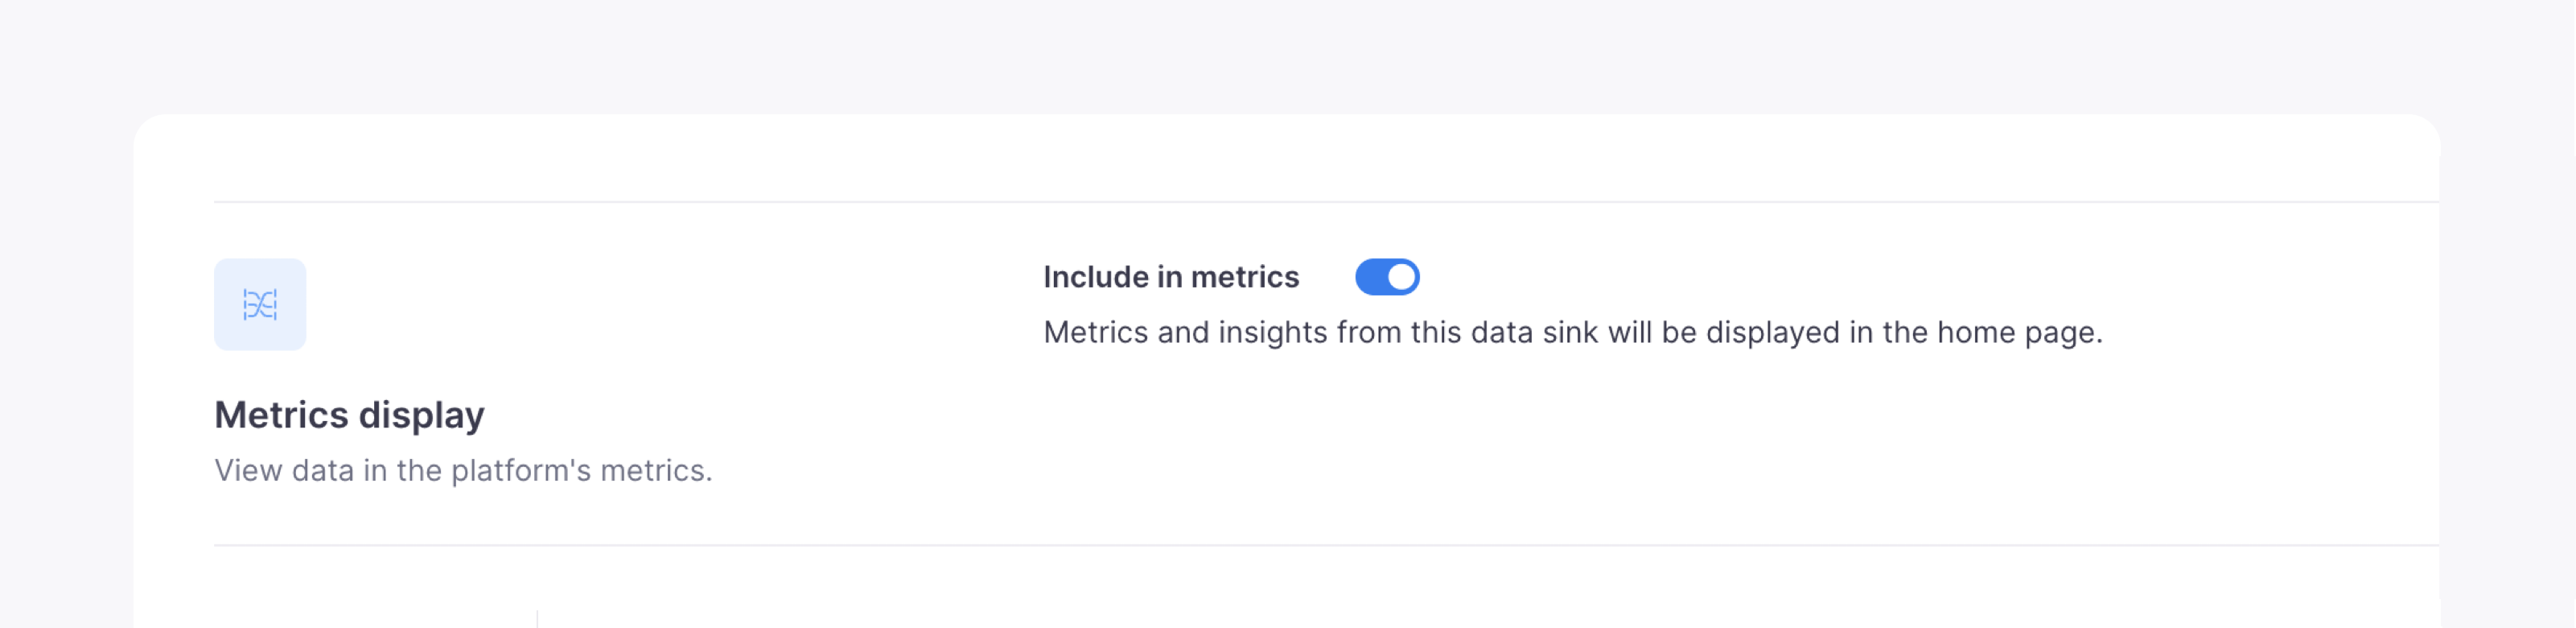Click the metrics and insights description sentence
Screen dimensions: 2576x628
coord(1573,332)
